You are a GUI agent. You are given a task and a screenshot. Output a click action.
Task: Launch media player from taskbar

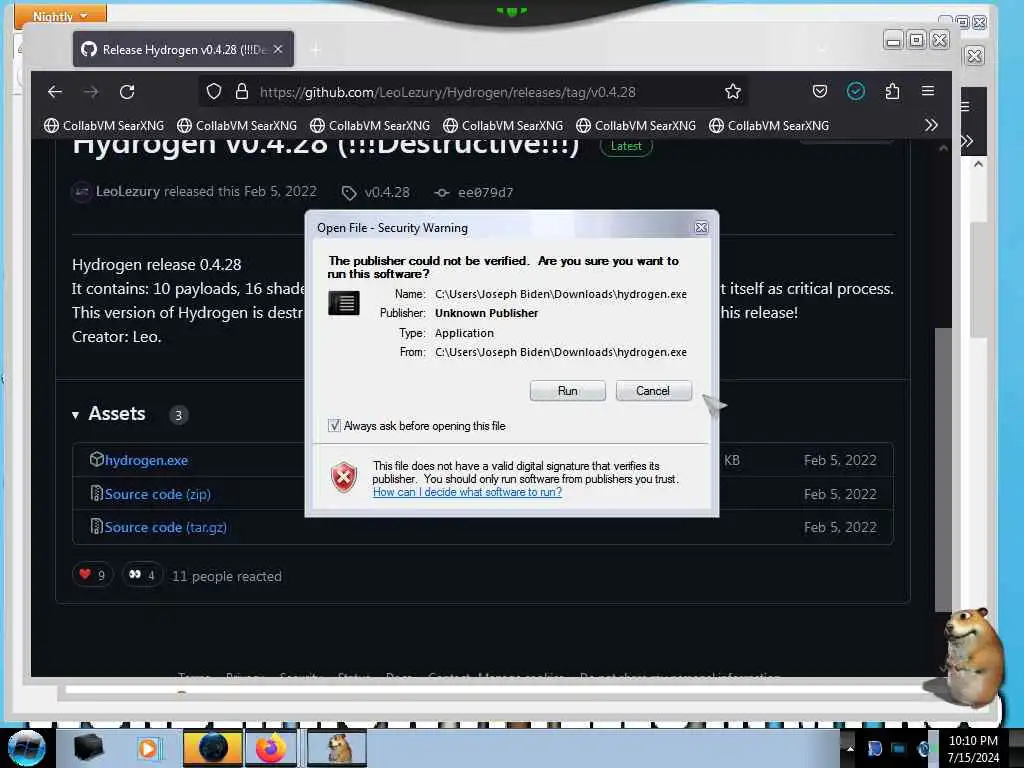[148, 748]
